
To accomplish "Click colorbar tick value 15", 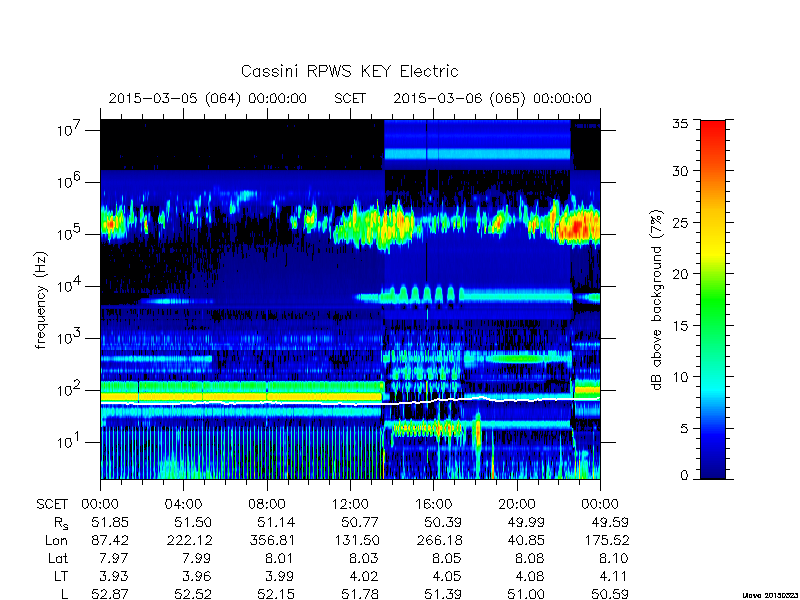I will tap(680, 326).
